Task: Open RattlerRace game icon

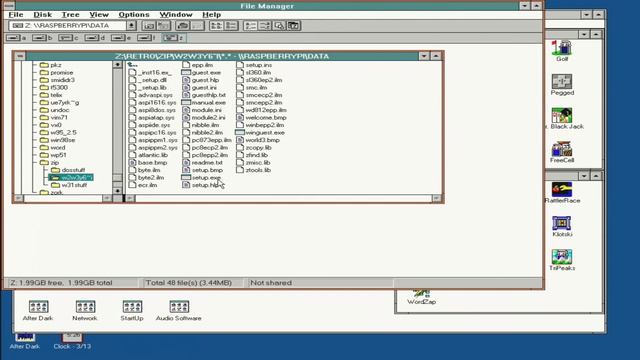Action: coord(562,193)
